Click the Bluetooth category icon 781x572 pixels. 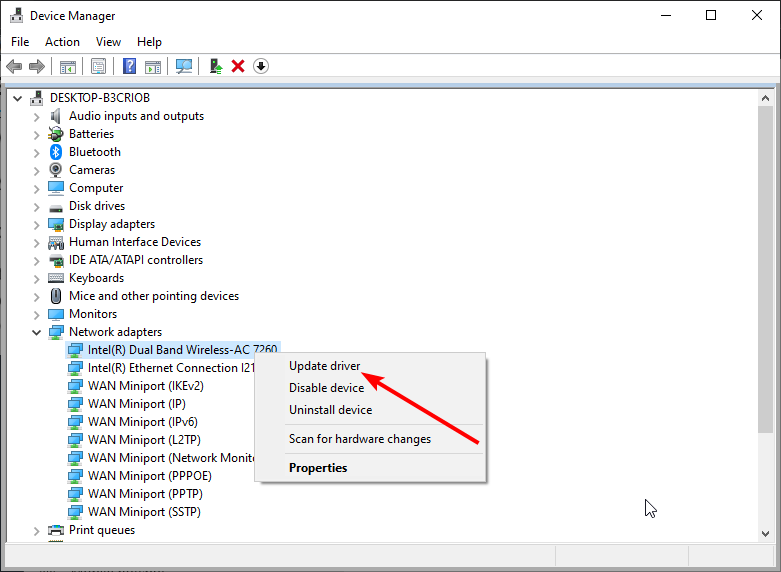56,152
